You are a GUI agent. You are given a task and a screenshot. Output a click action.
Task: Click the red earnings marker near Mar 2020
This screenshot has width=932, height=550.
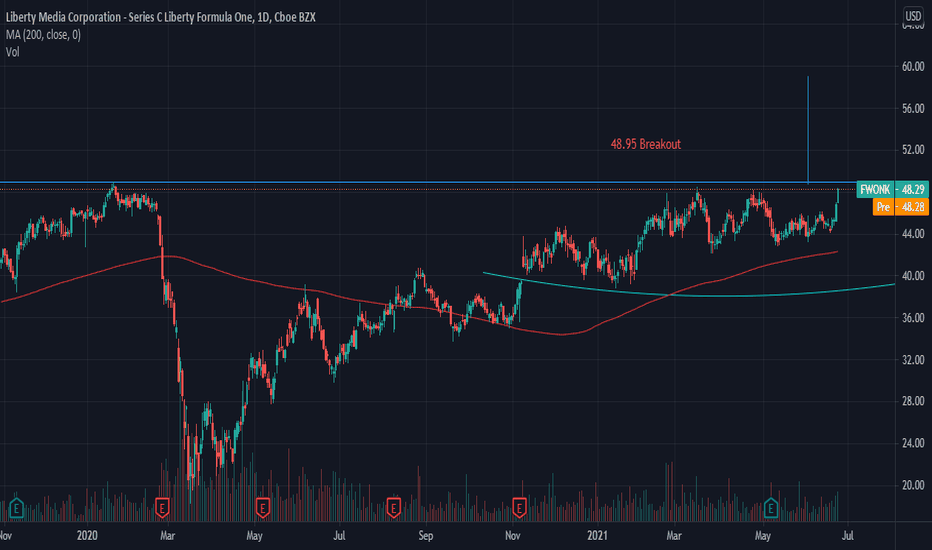click(162, 508)
